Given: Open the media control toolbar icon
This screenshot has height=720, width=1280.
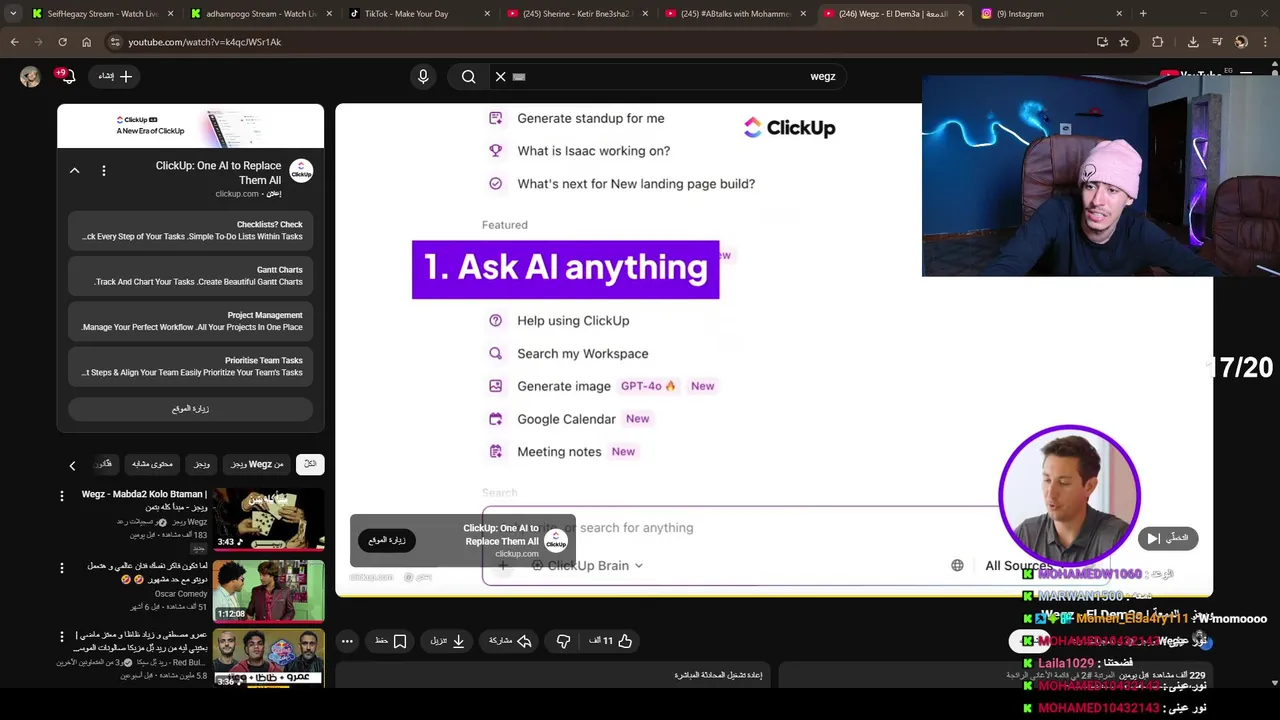Looking at the screenshot, I should click(x=1217, y=42).
